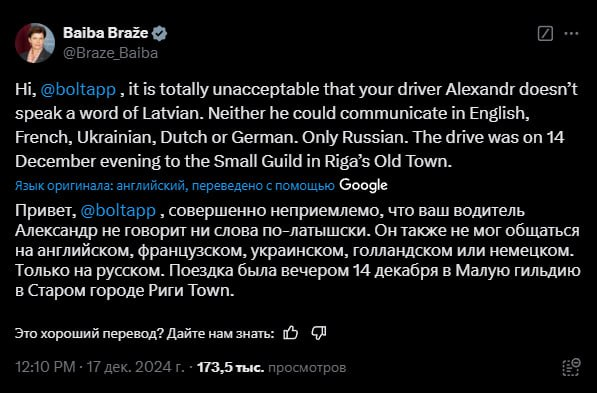Click the @boltapp mention in the Russian translation
The image size is (597, 393).
click(x=118, y=211)
